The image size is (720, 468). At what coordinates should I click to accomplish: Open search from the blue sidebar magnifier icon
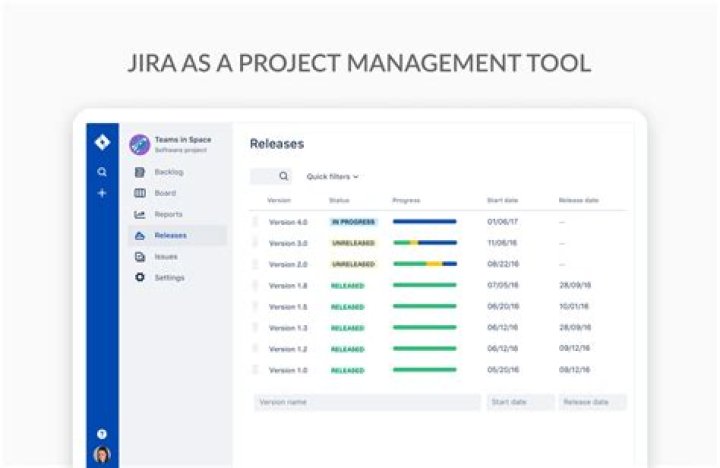click(x=101, y=172)
